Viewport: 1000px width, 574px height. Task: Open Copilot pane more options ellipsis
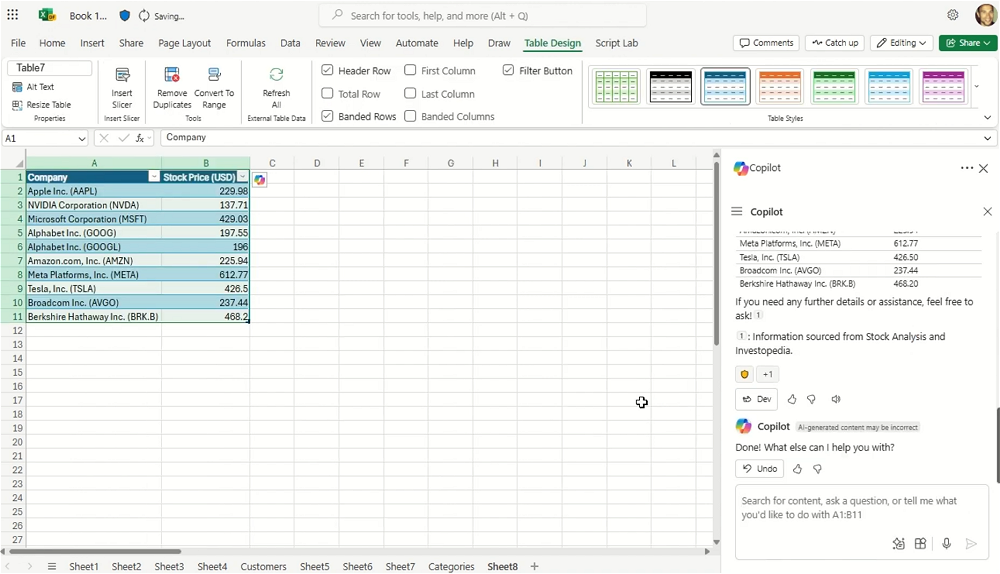pyautogui.click(x=966, y=168)
